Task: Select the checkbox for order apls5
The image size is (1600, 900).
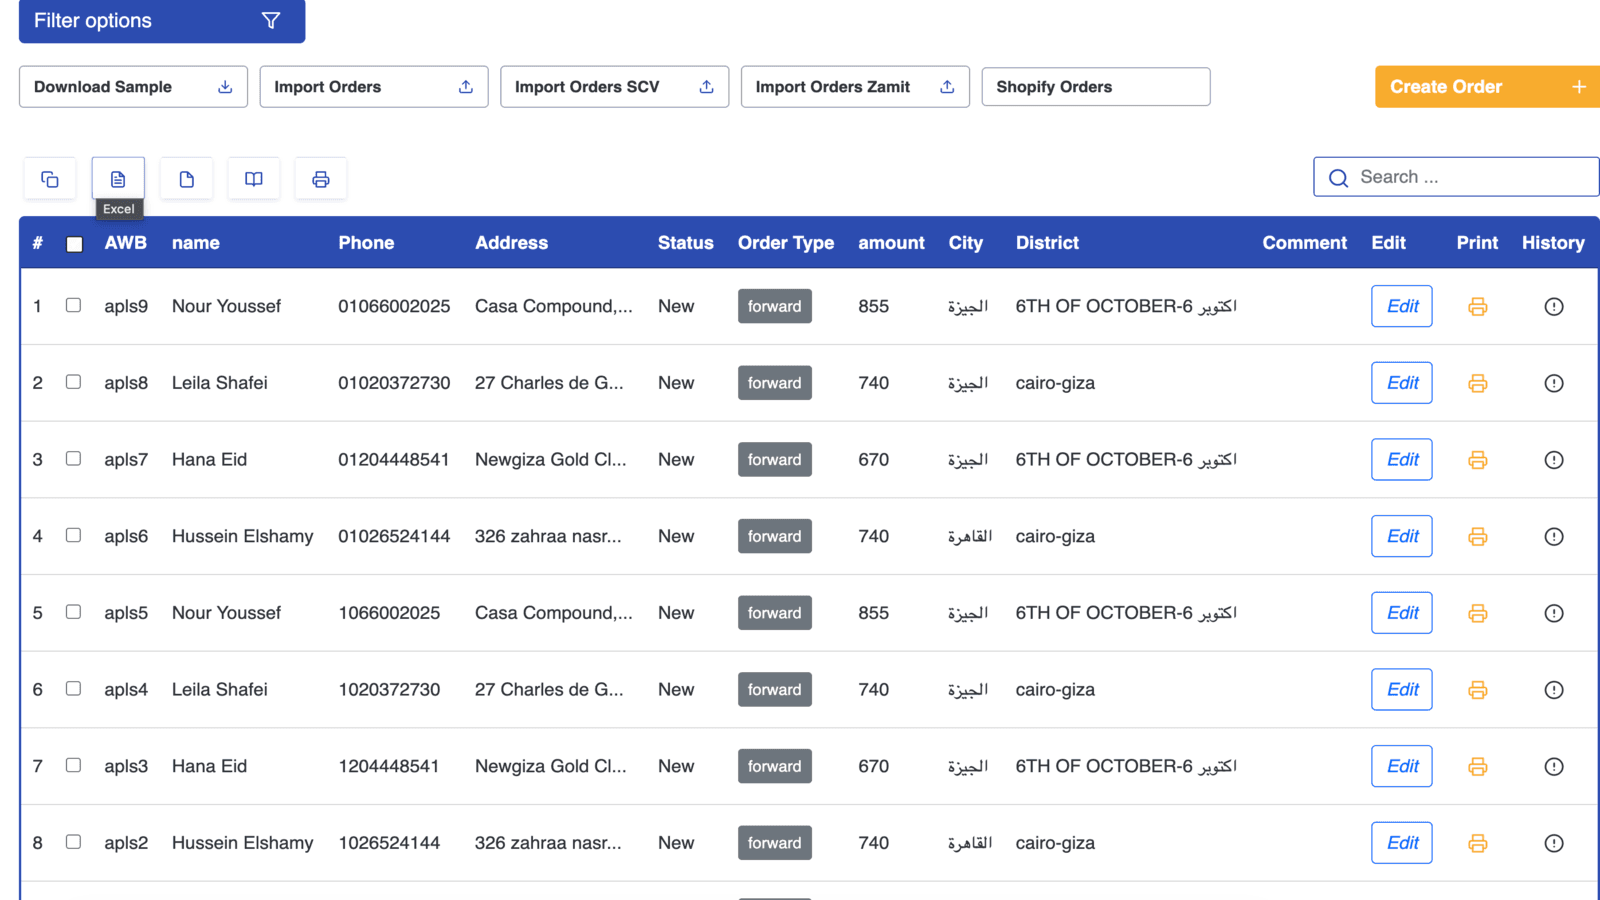Action: [x=74, y=612]
